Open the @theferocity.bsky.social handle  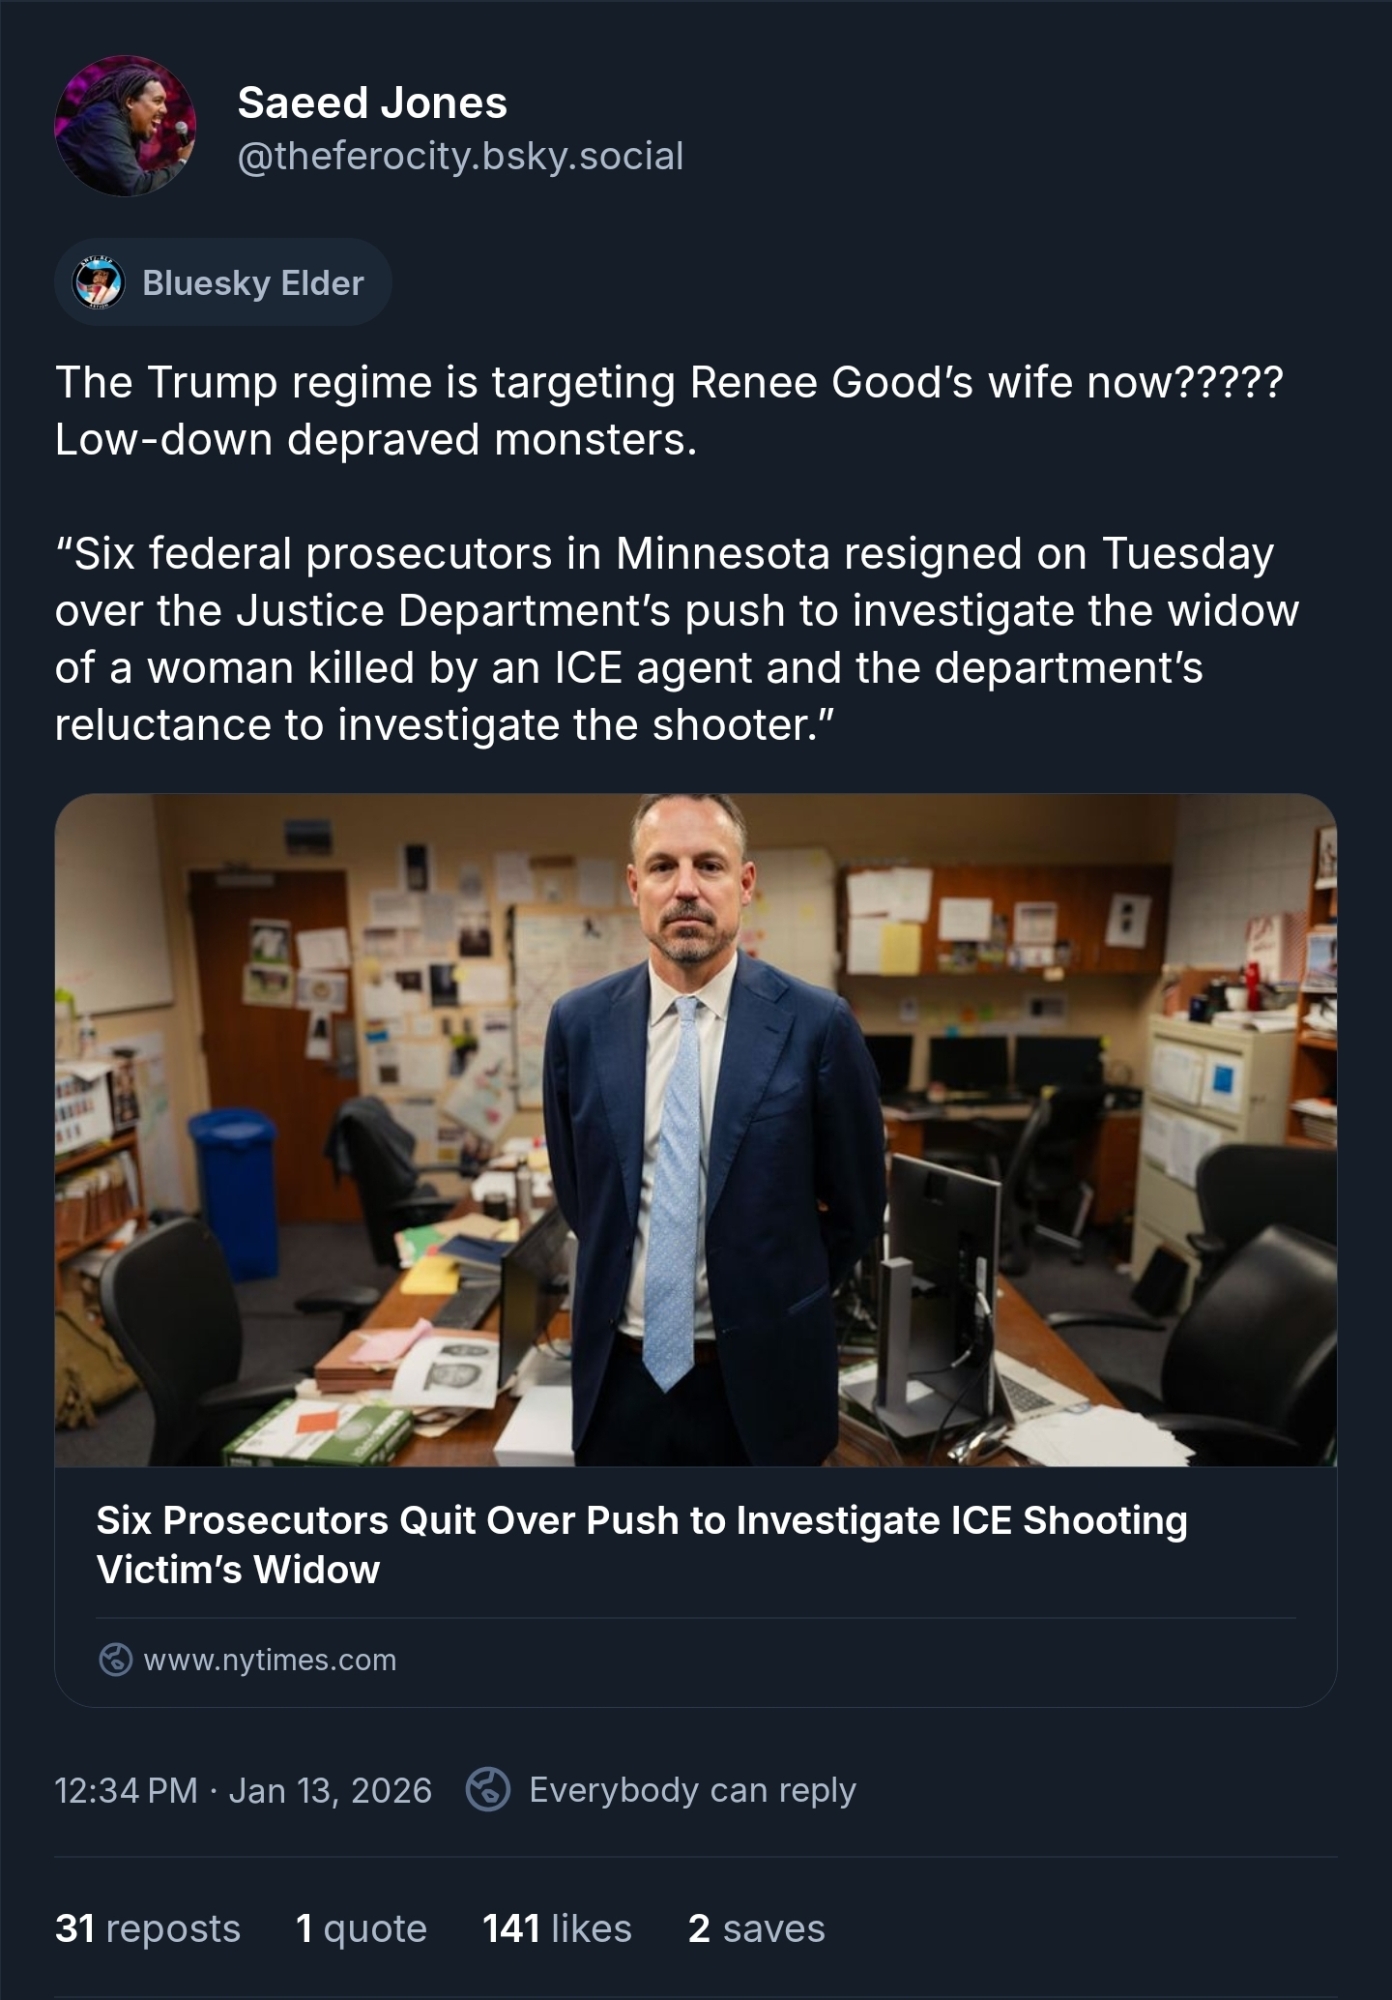tap(460, 156)
